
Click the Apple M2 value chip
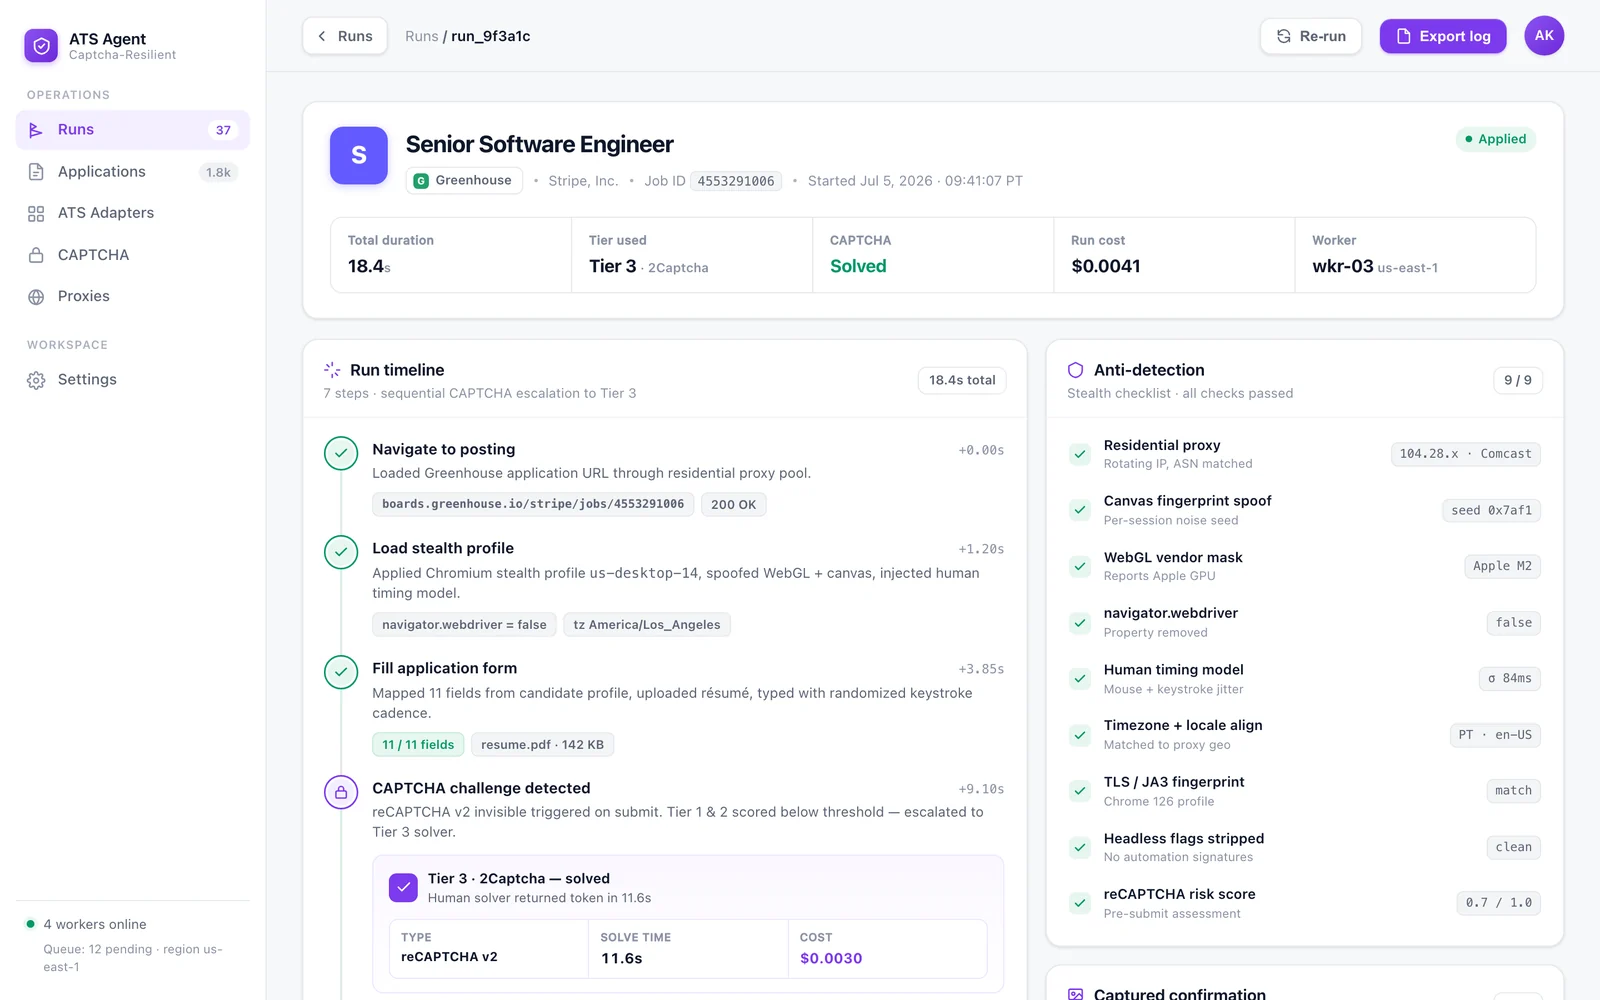click(1502, 566)
